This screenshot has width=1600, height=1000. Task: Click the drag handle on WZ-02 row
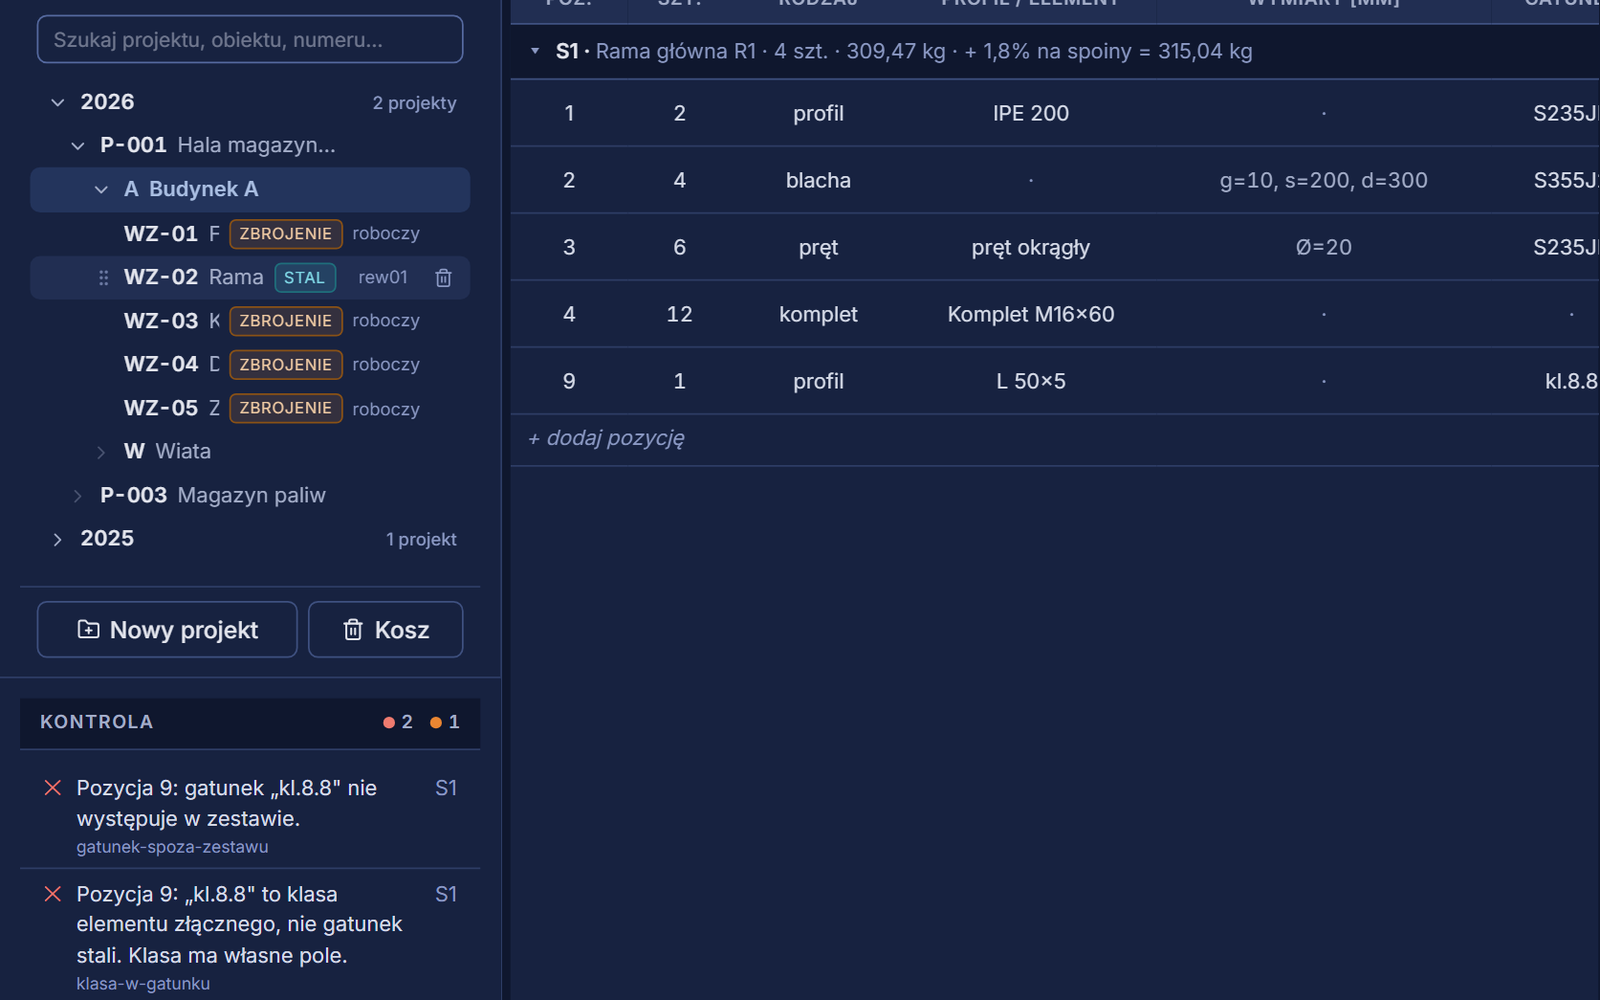coord(103,278)
